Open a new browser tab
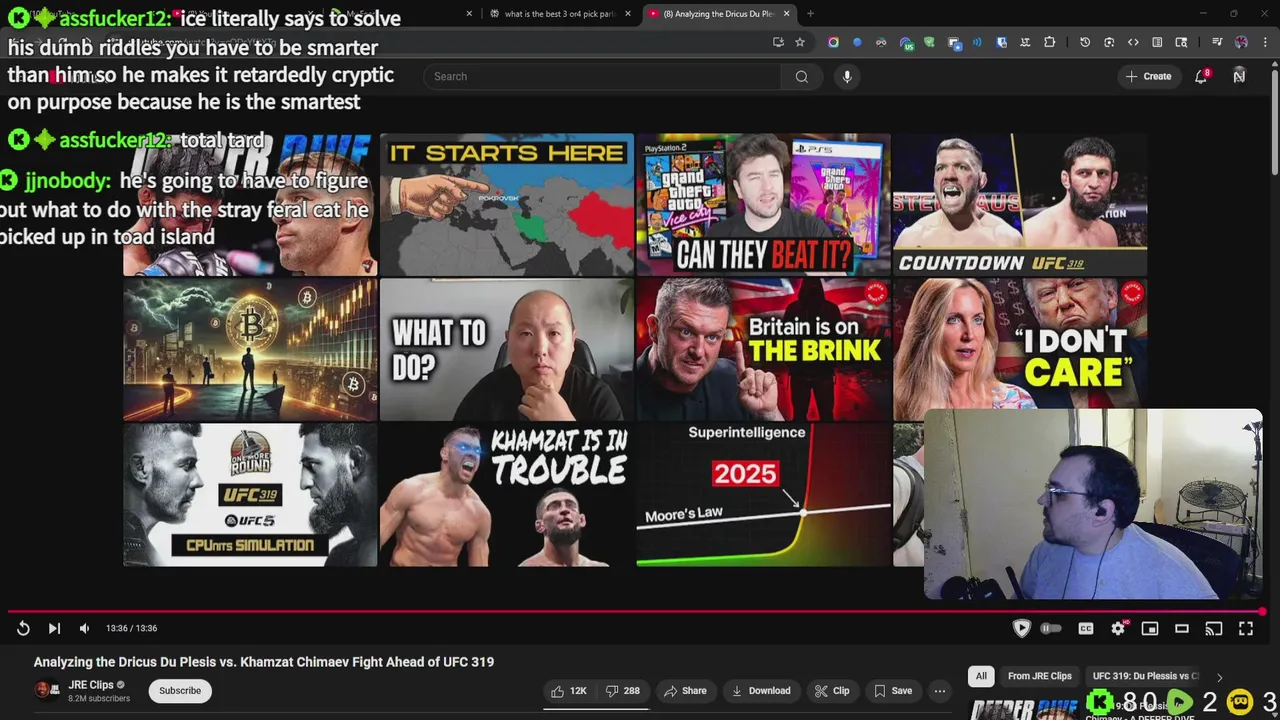 pos(810,14)
